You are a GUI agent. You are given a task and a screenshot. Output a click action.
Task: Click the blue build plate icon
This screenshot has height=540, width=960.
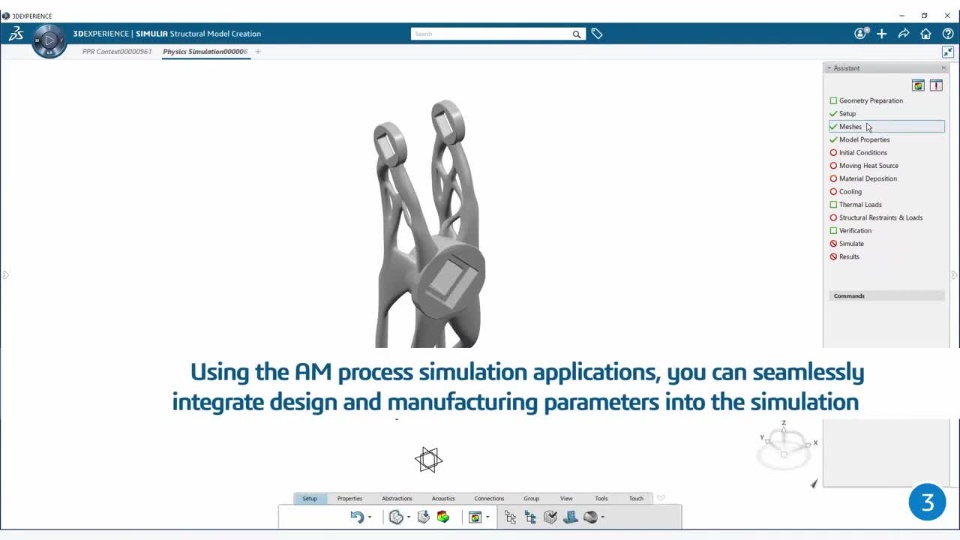[571, 517]
